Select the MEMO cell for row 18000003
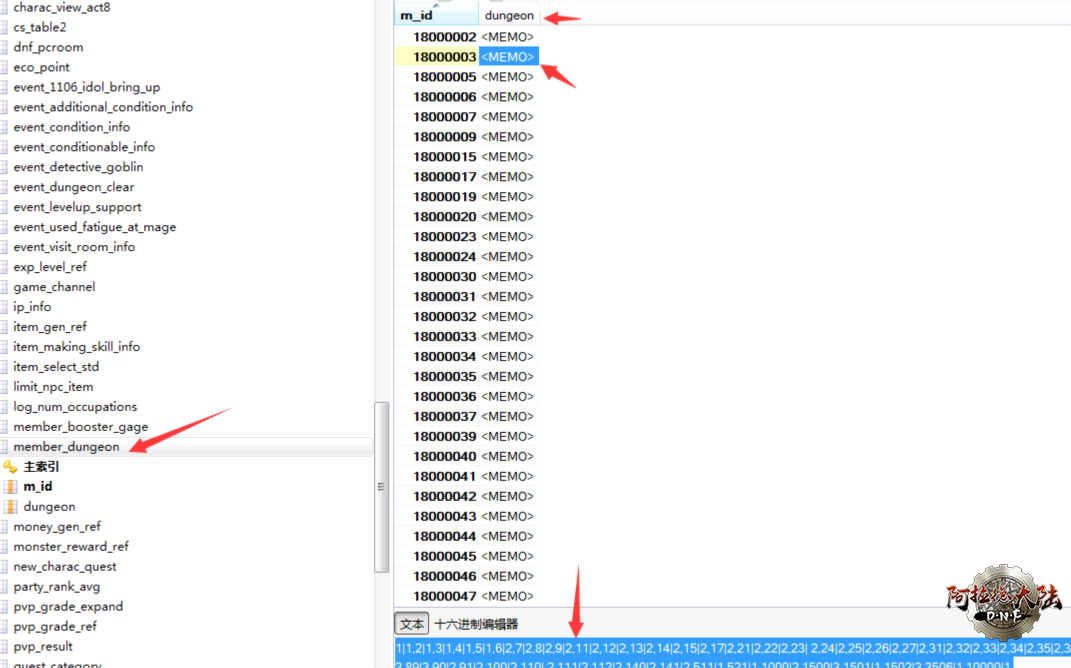Image resolution: width=1071 pixels, height=668 pixels. [x=508, y=57]
